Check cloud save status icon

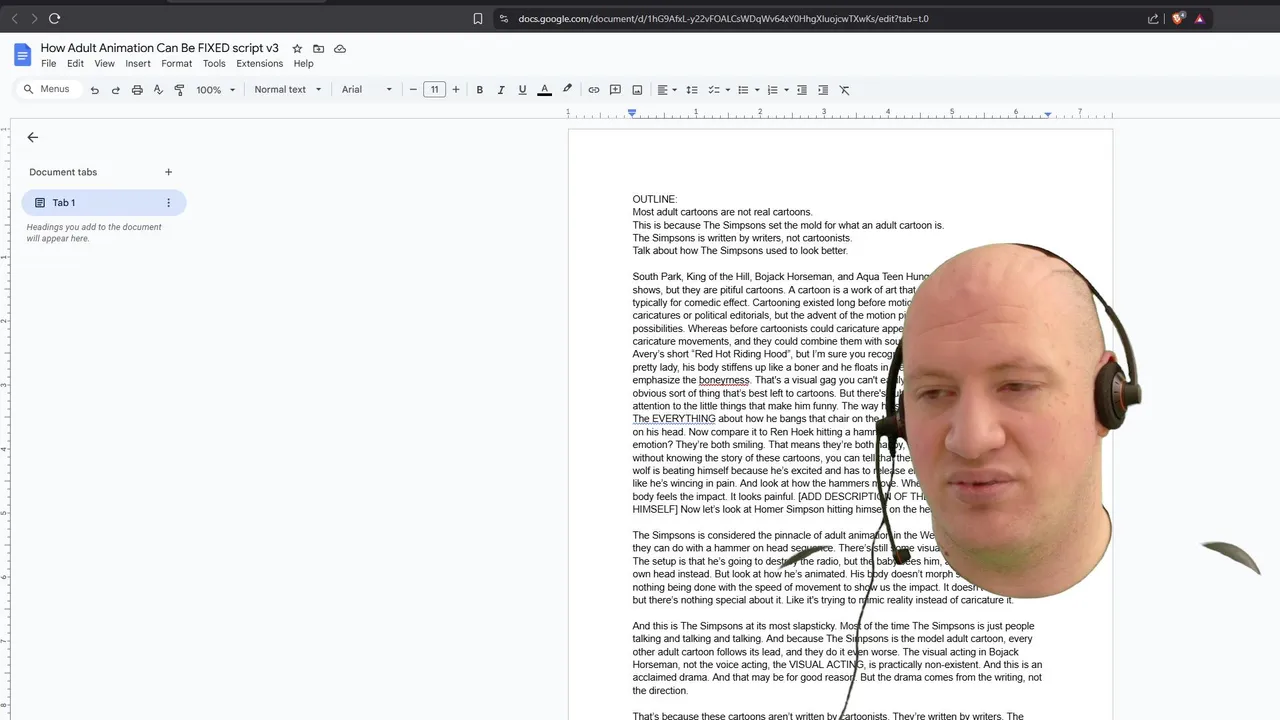point(340,48)
